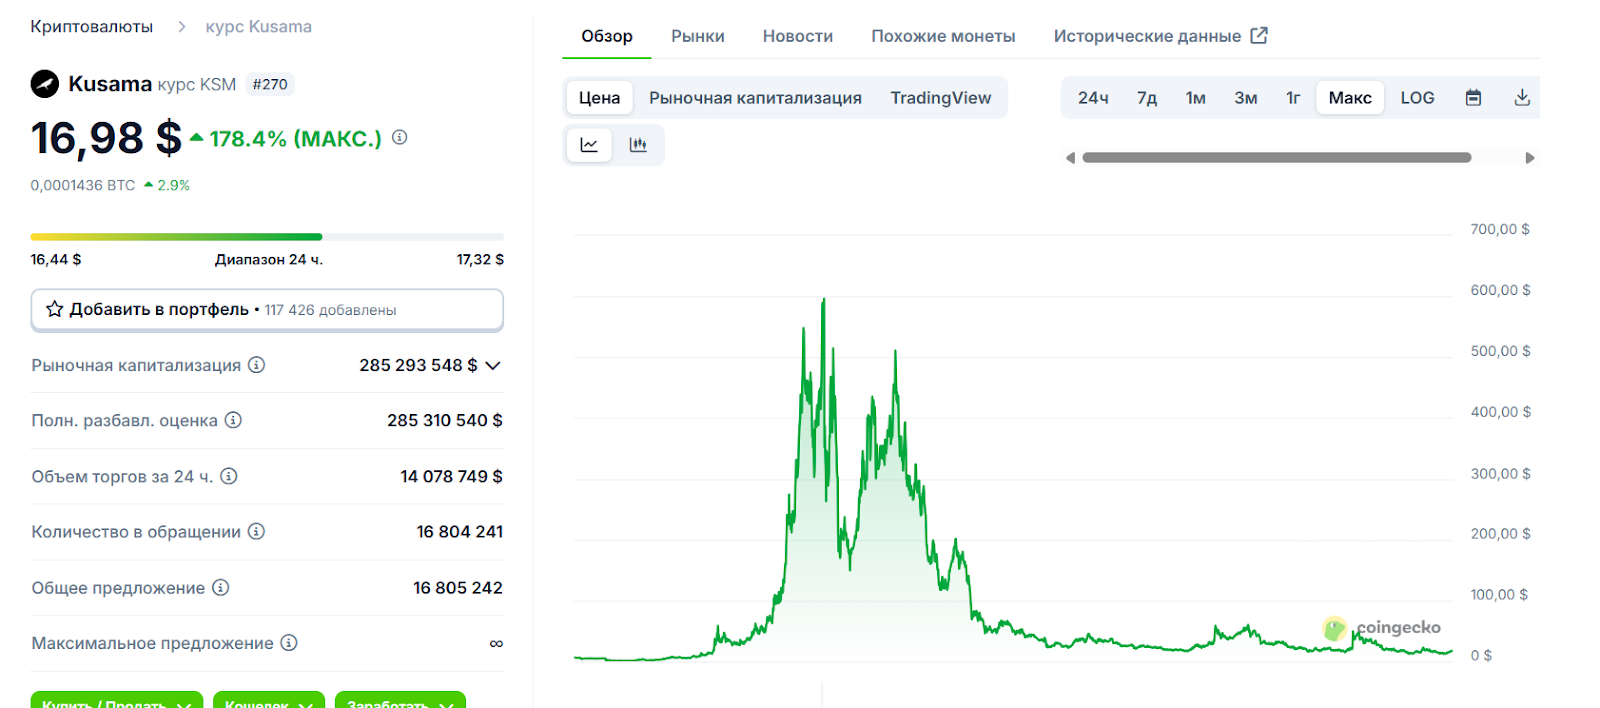This screenshot has width=1600, height=708.
Task: Click the 285 310 540 $ valuation value
Action: [445, 420]
